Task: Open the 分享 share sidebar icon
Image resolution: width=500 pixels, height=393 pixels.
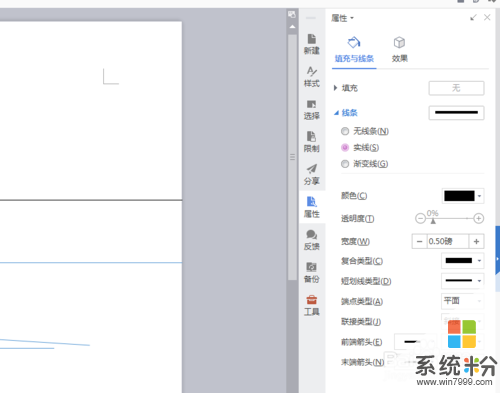Action: (x=312, y=175)
